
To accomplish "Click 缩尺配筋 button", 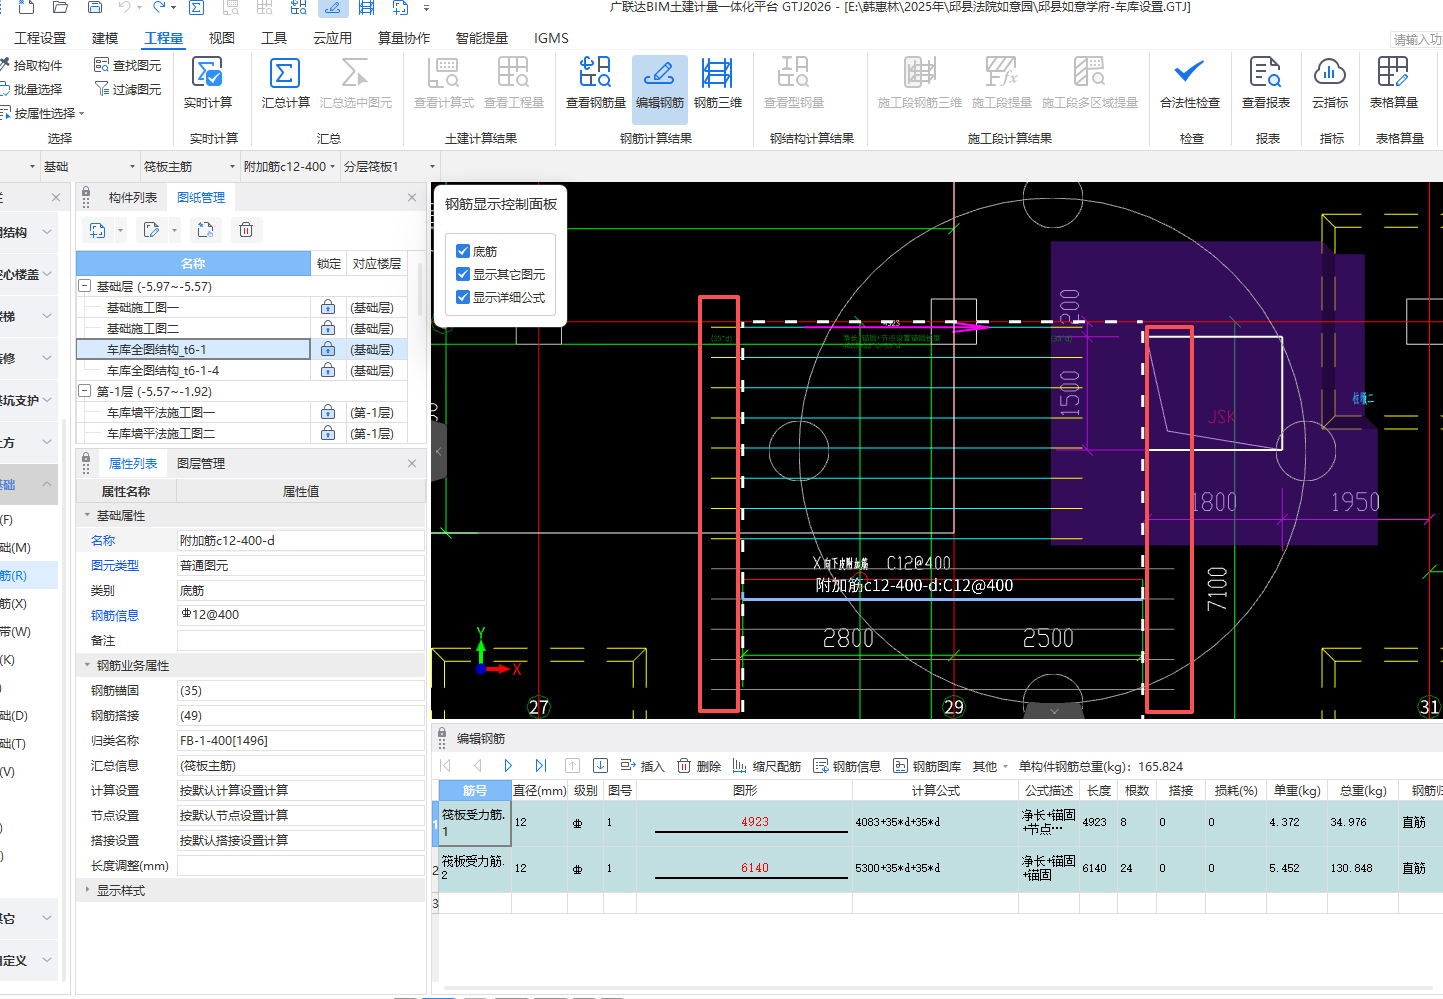I will (x=767, y=766).
